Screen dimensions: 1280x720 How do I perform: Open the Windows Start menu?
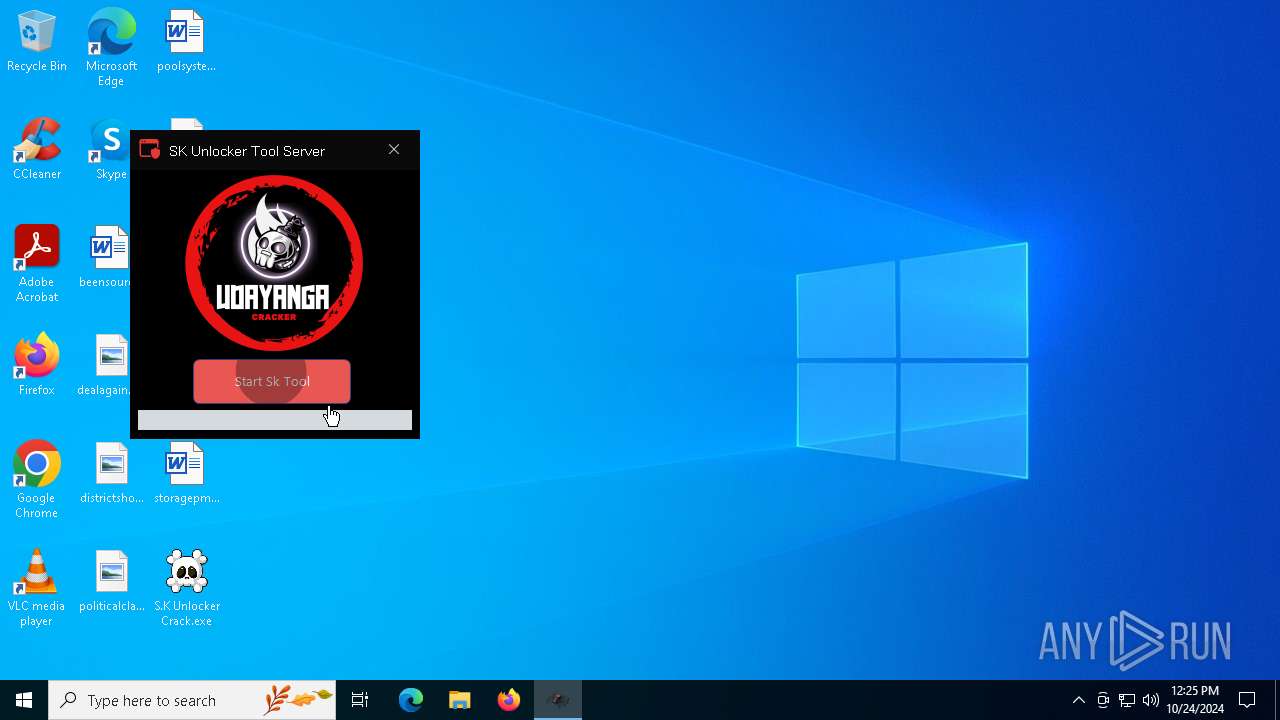tap(24, 700)
